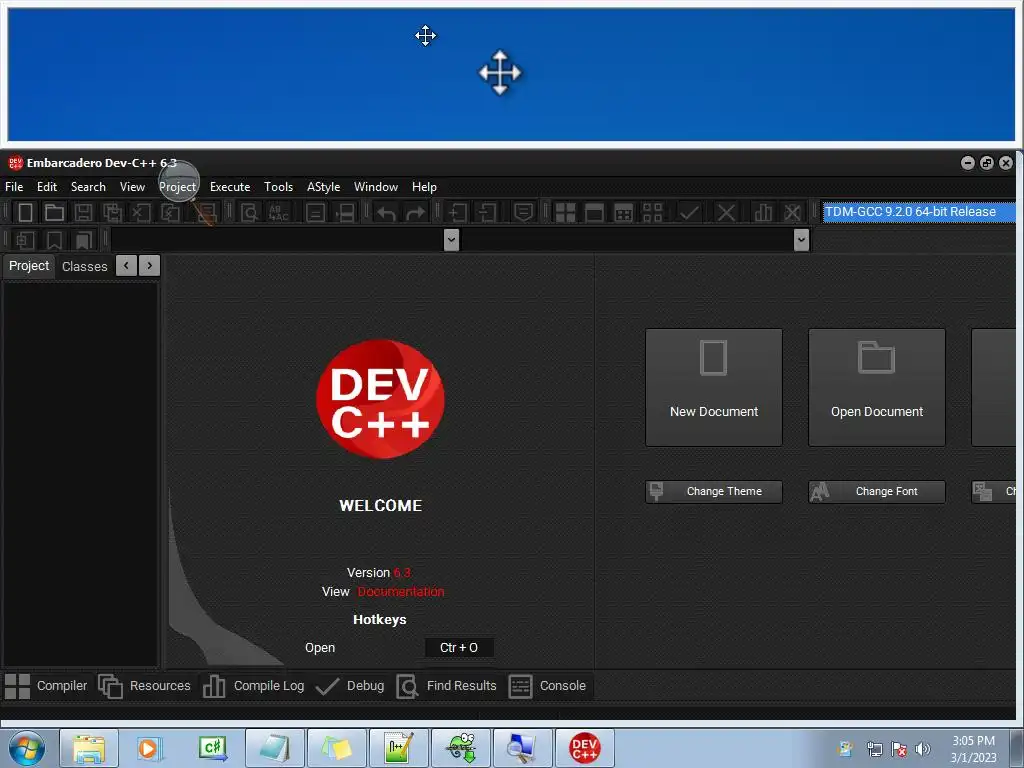Click the Close All files toolbar icon
The width and height of the screenshot is (1024, 768).
coord(170,212)
